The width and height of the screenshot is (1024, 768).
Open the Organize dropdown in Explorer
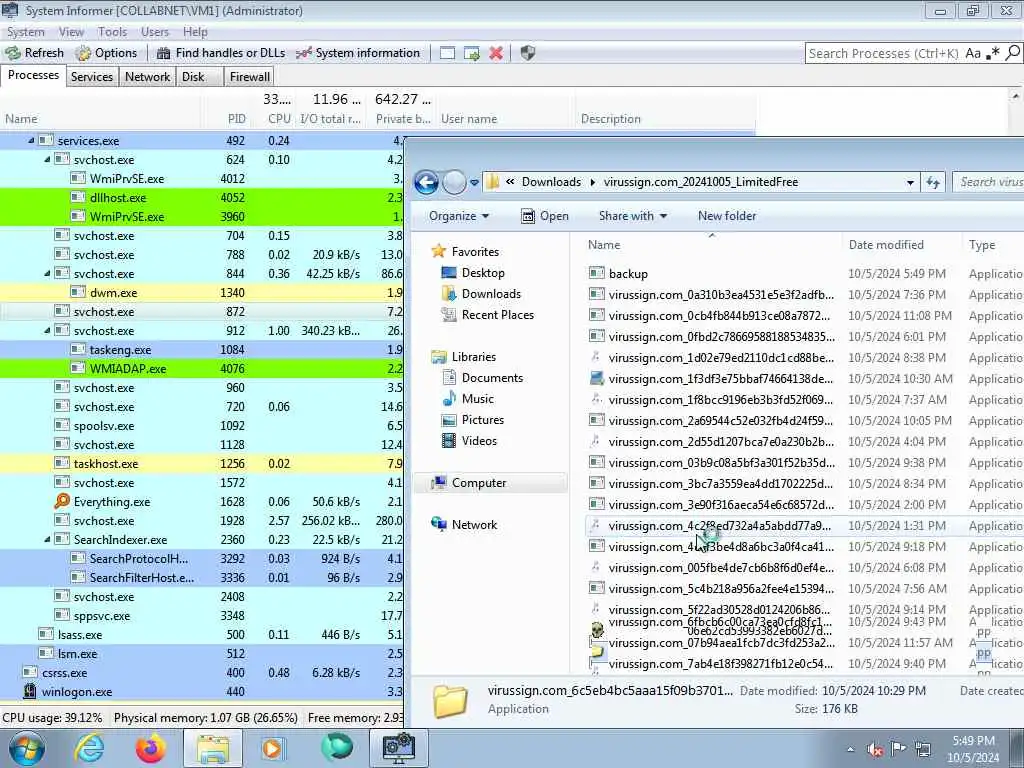[459, 216]
